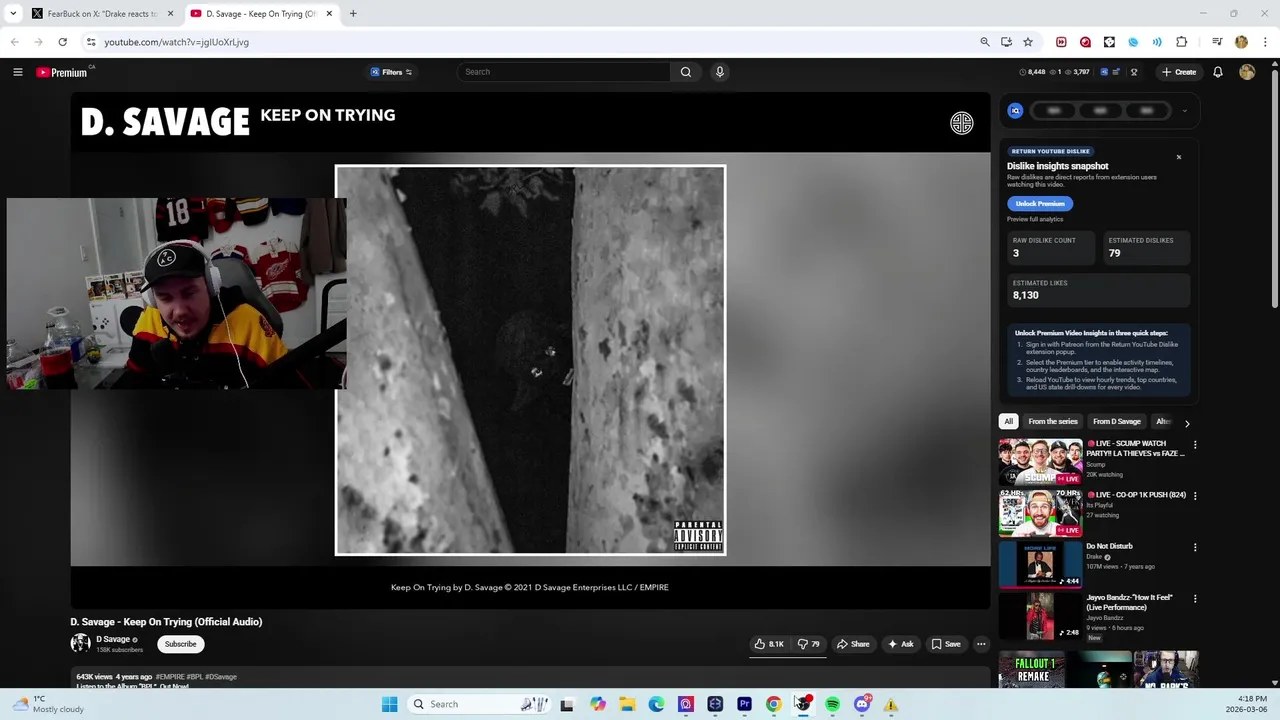The height and width of the screenshot is (720, 1280).
Task: Bookmark this page with star icon
Action: pos(1027,42)
